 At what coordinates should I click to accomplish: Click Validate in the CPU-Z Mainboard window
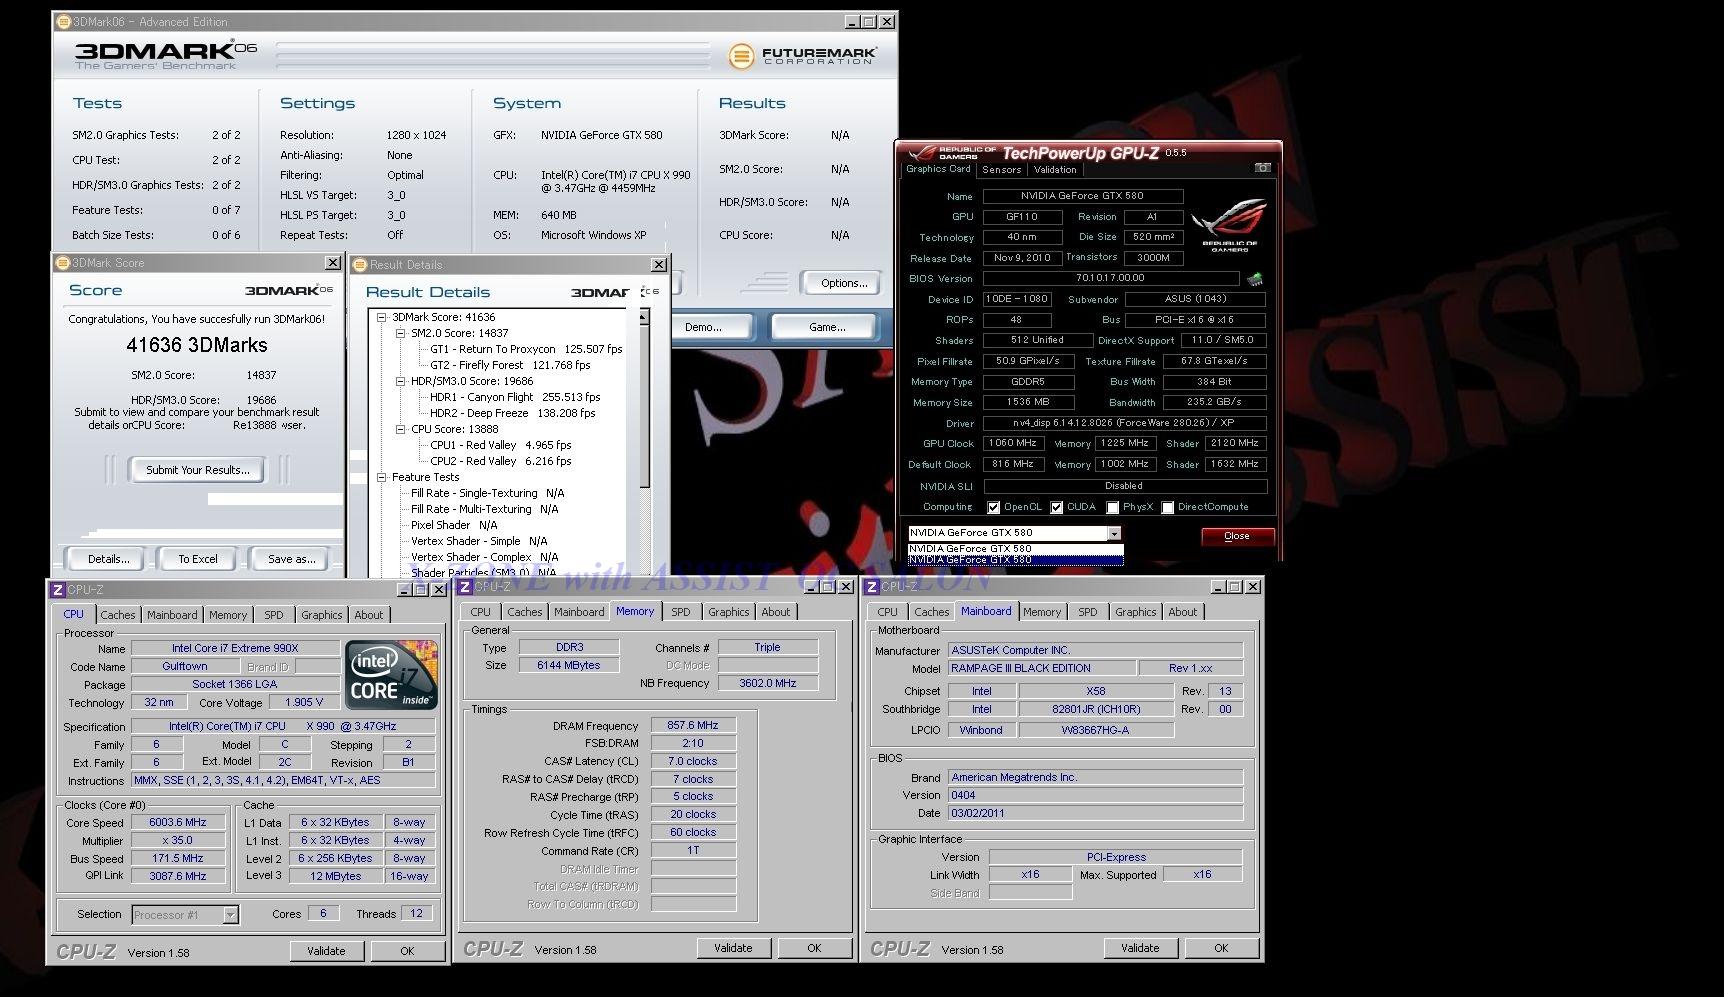(1140, 948)
